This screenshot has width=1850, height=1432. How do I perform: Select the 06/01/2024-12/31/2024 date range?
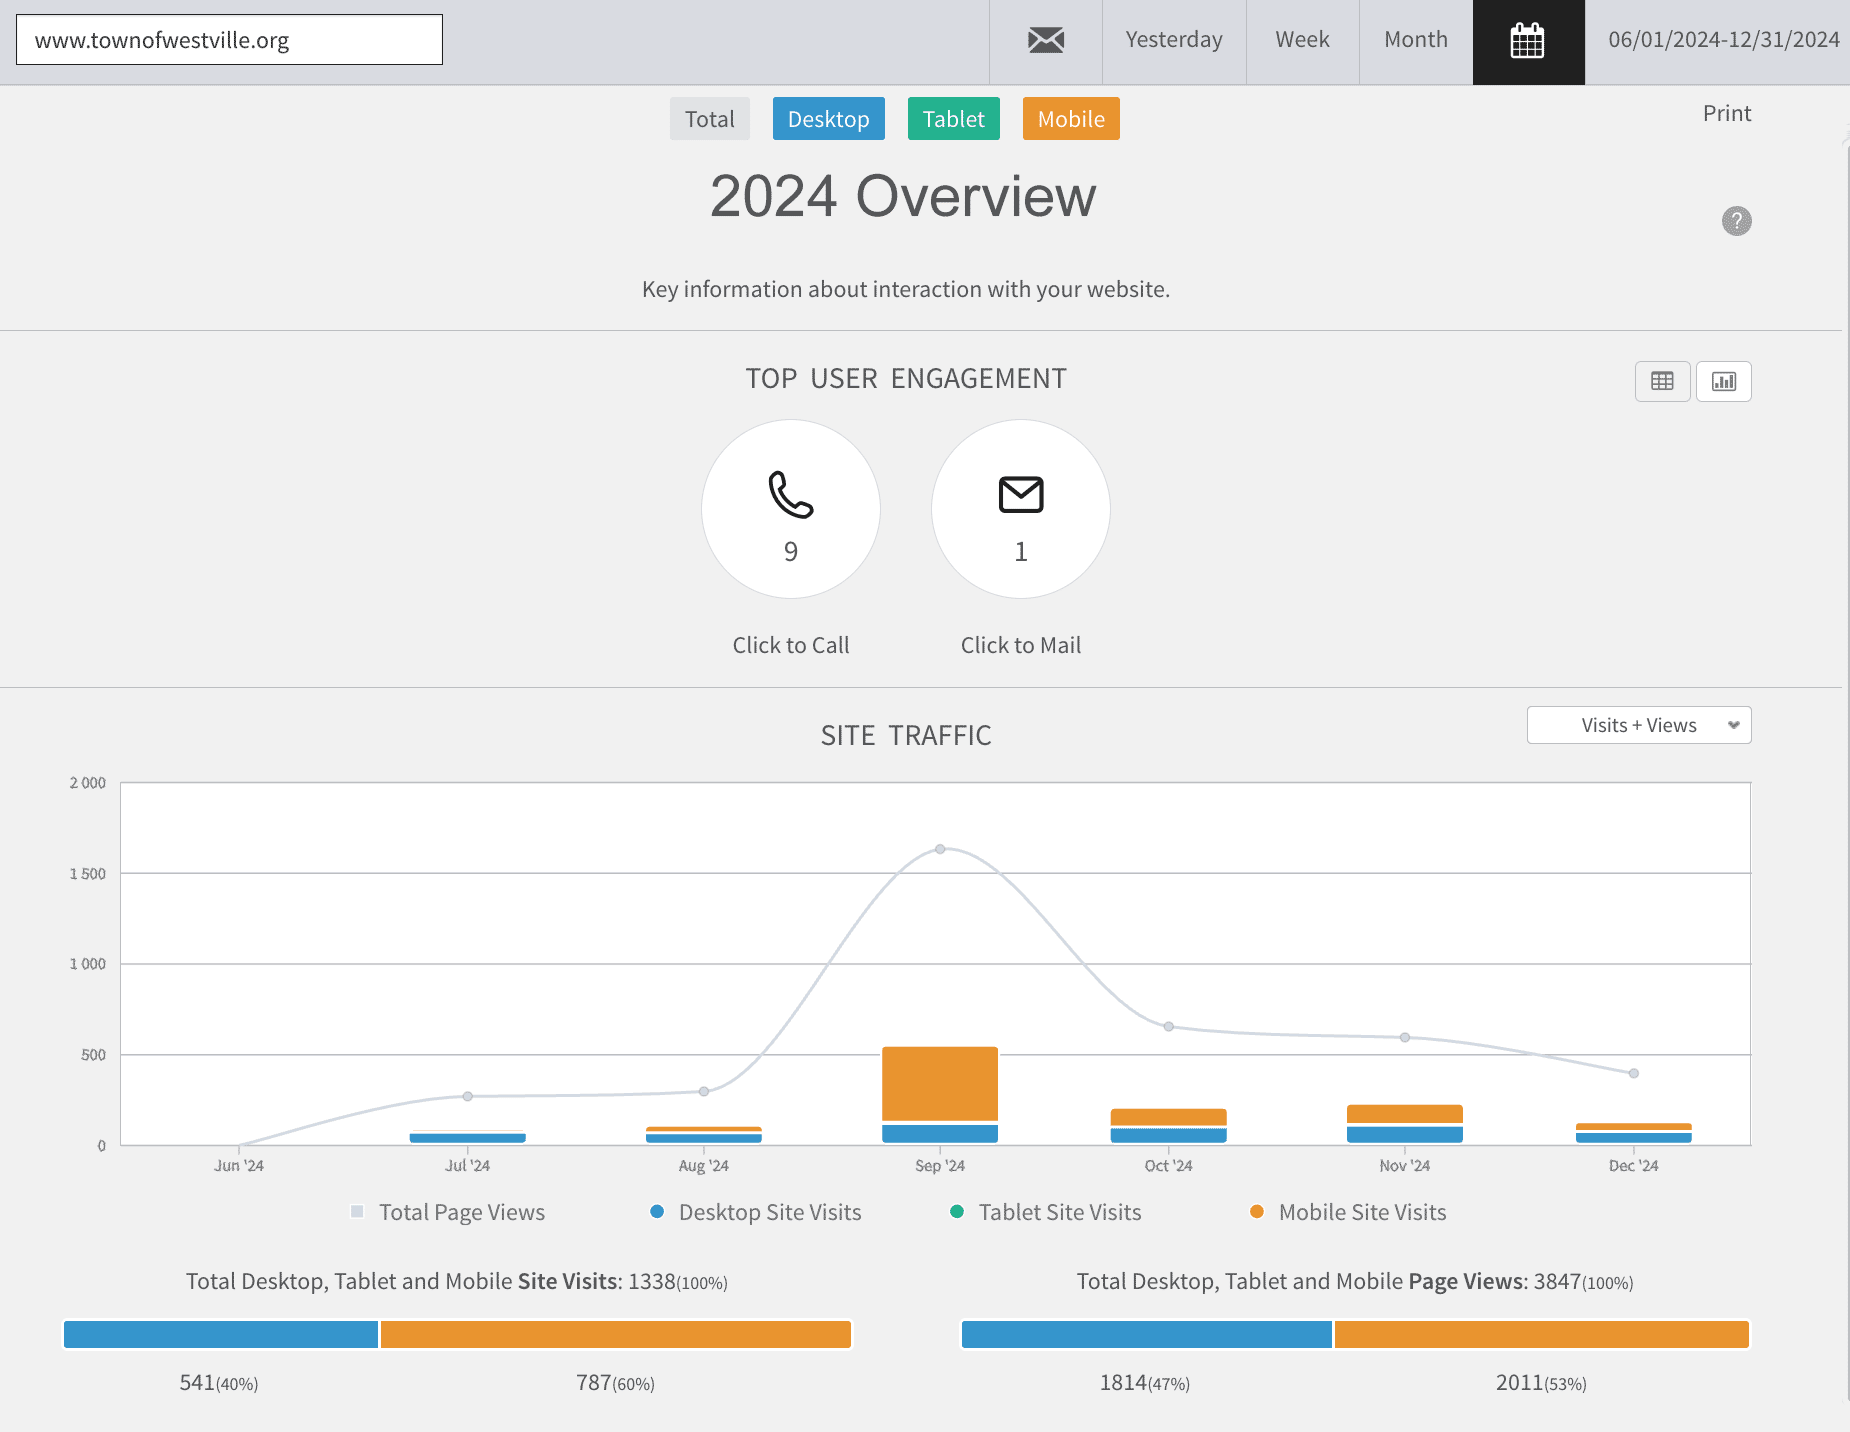[x=1723, y=40]
